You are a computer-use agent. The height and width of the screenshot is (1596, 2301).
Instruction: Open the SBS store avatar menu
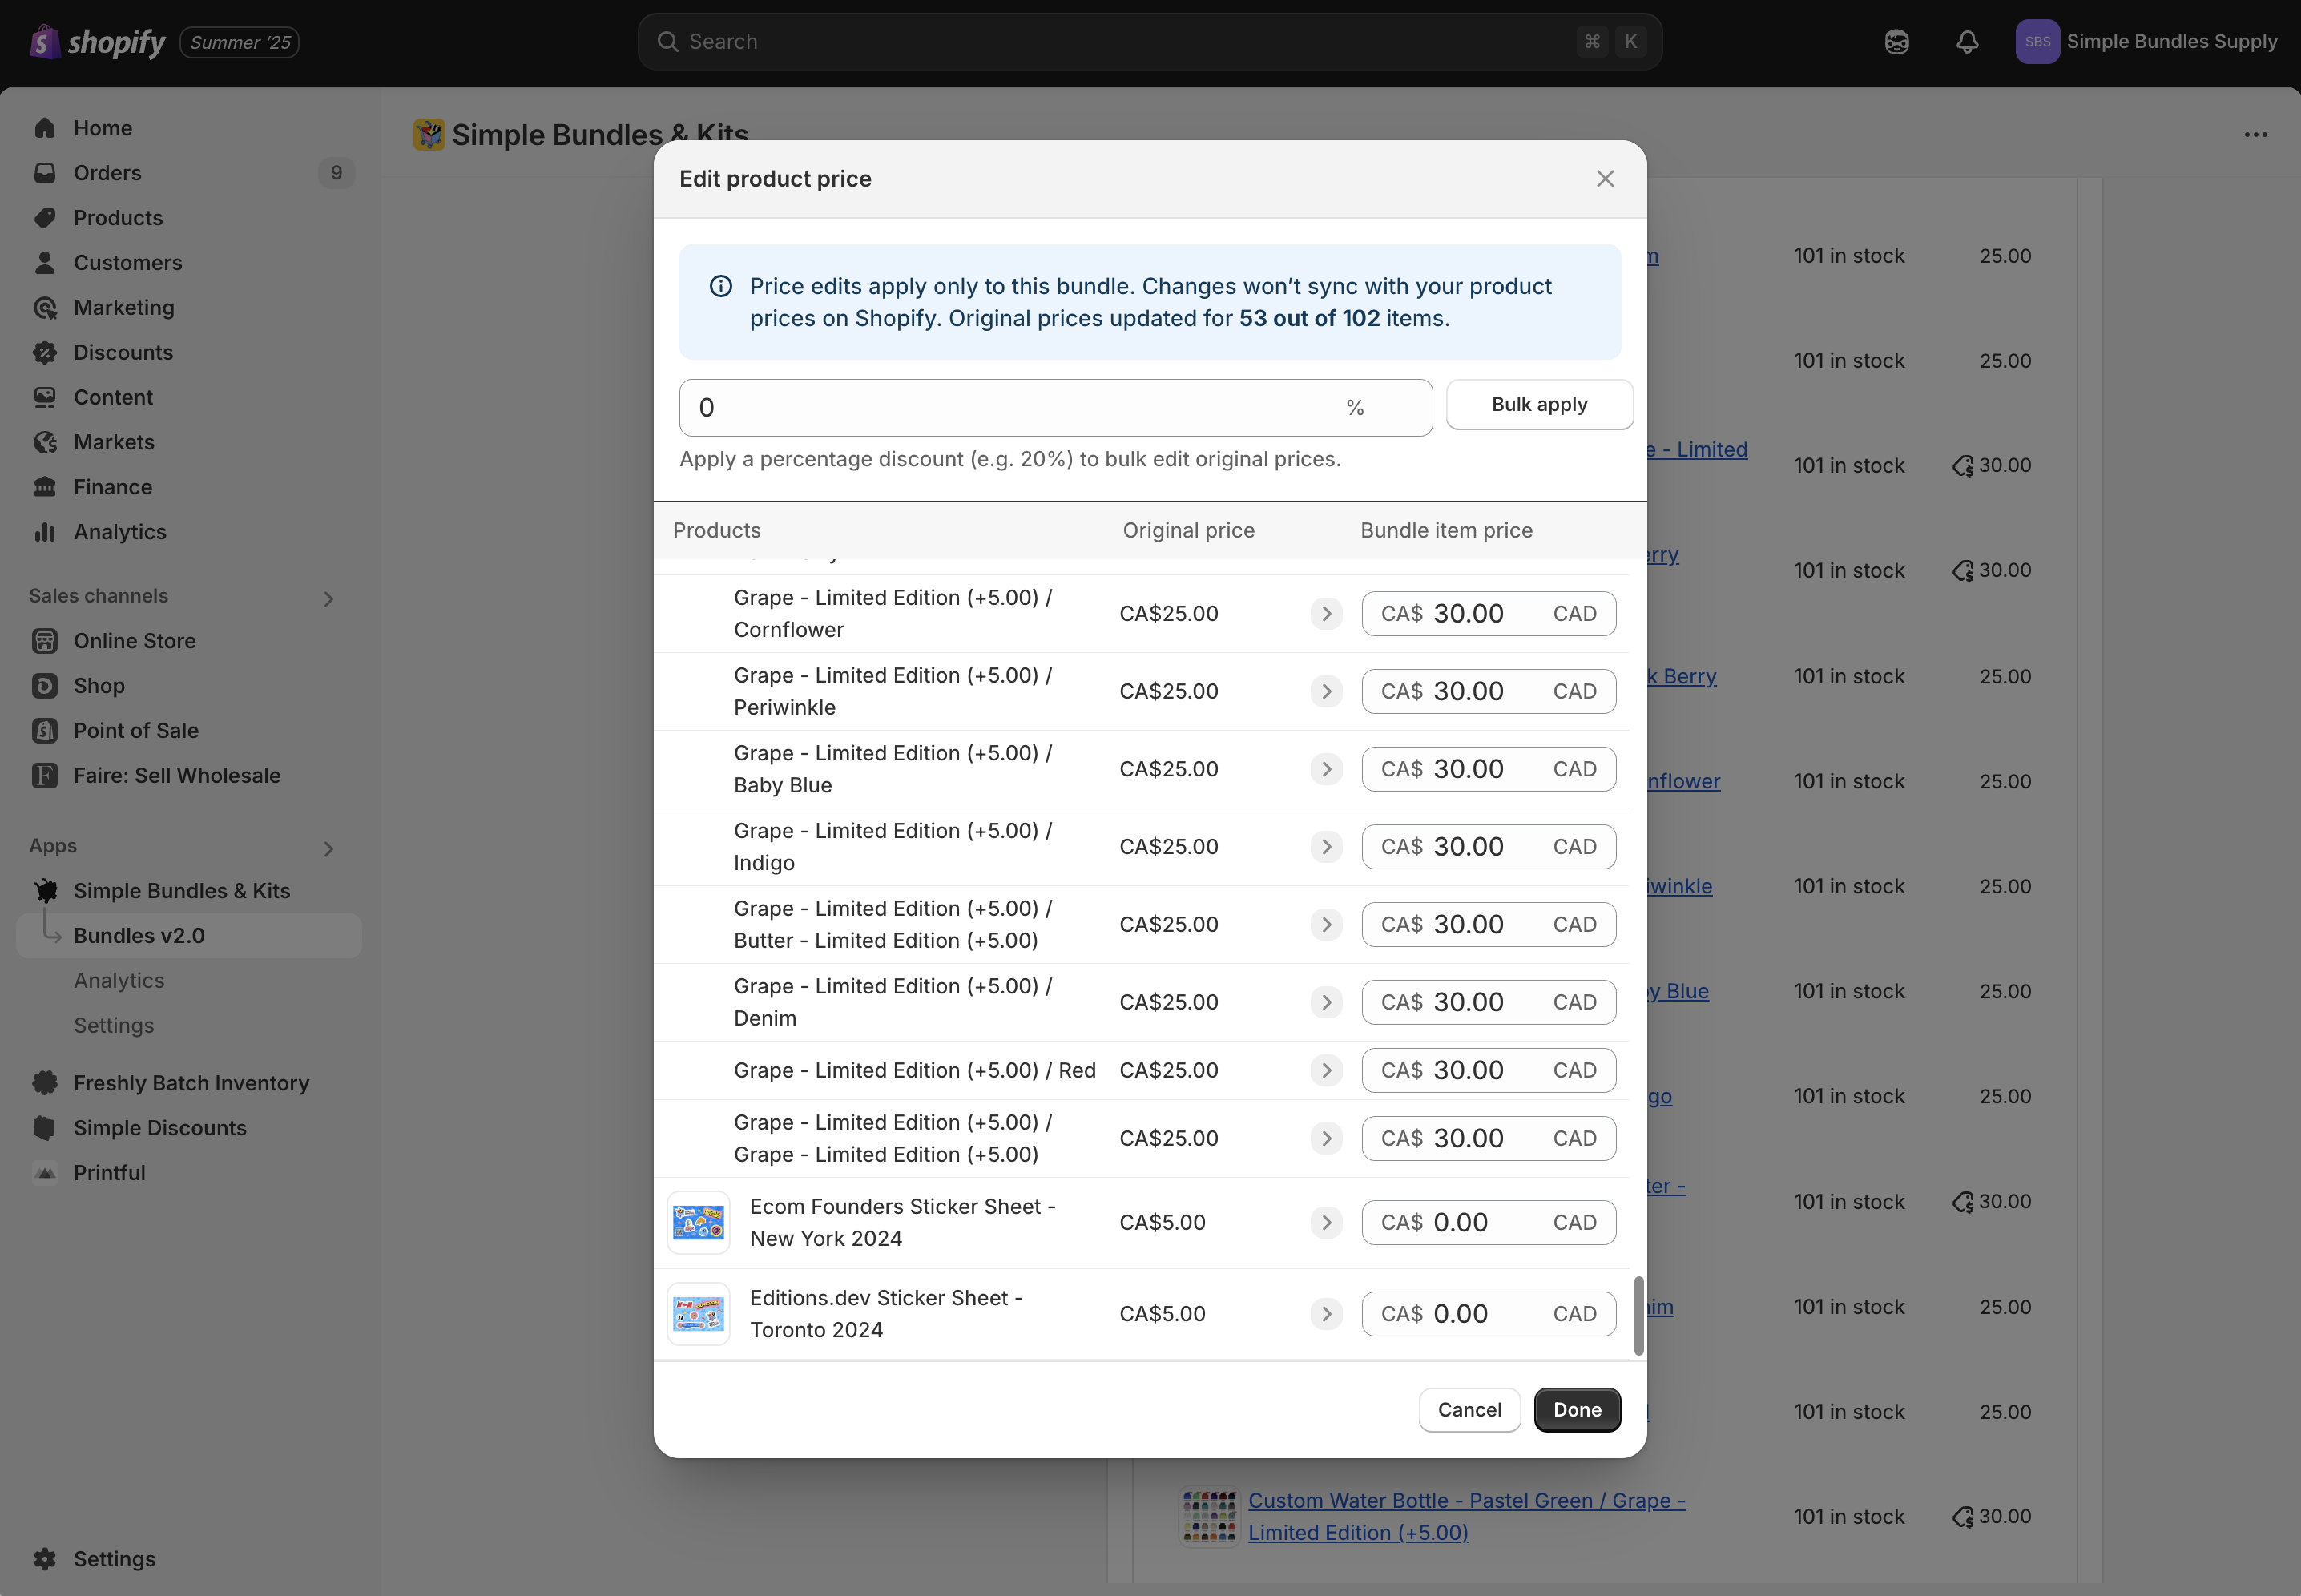point(2037,42)
